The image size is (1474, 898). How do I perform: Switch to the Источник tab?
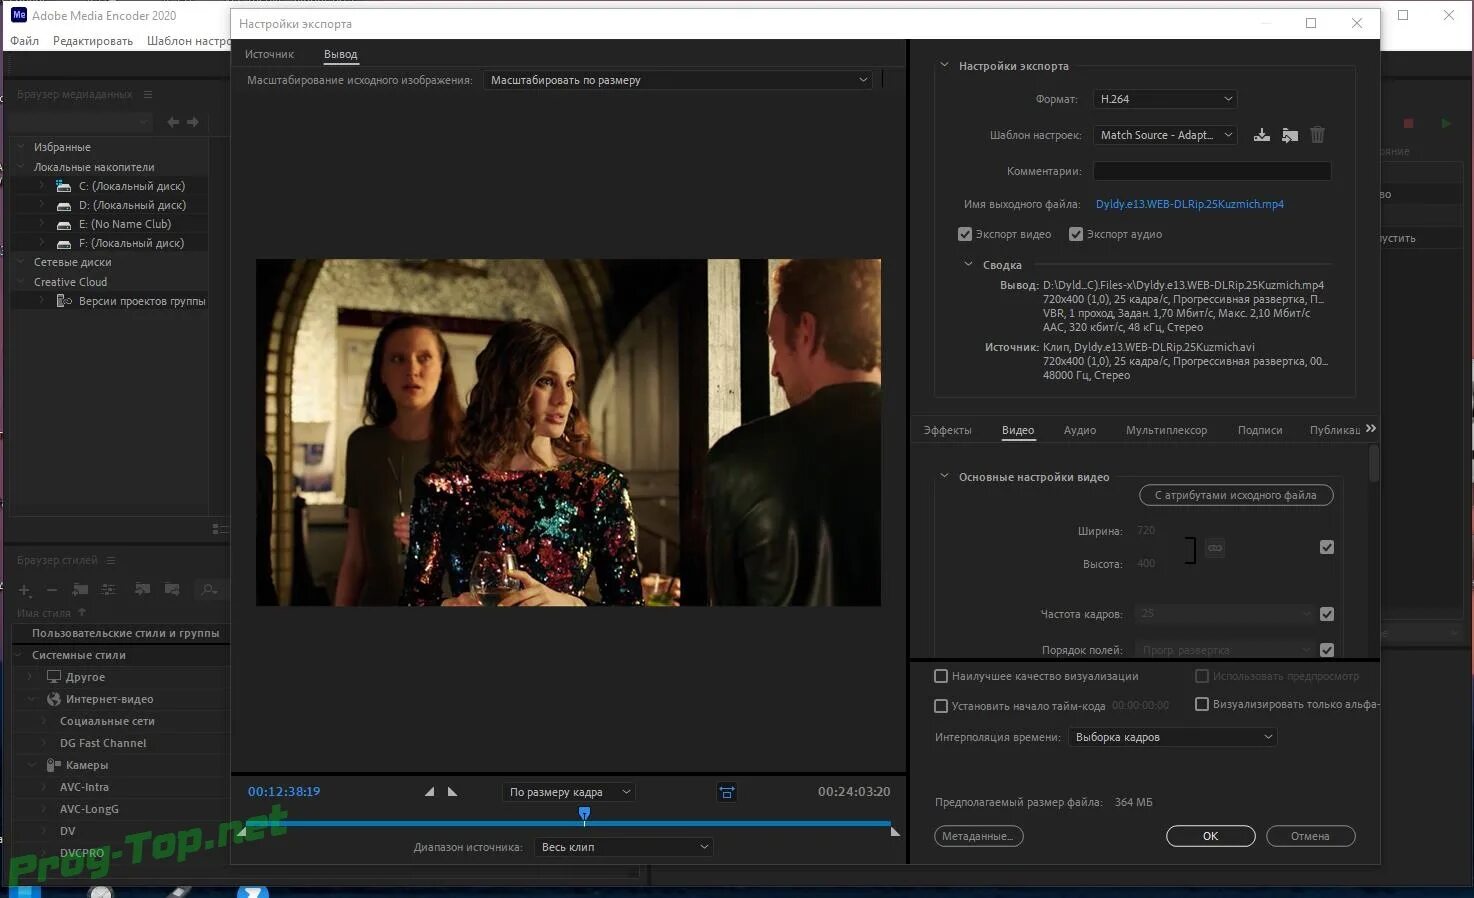tap(269, 54)
